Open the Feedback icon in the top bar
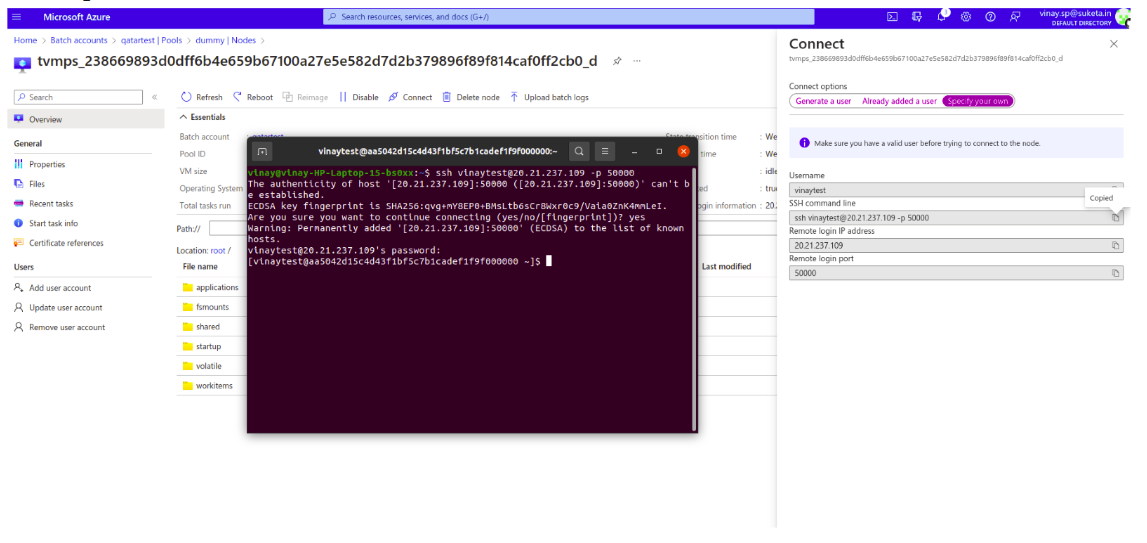The width and height of the screenshot is (1147, 543). (x=1015, y=17)
